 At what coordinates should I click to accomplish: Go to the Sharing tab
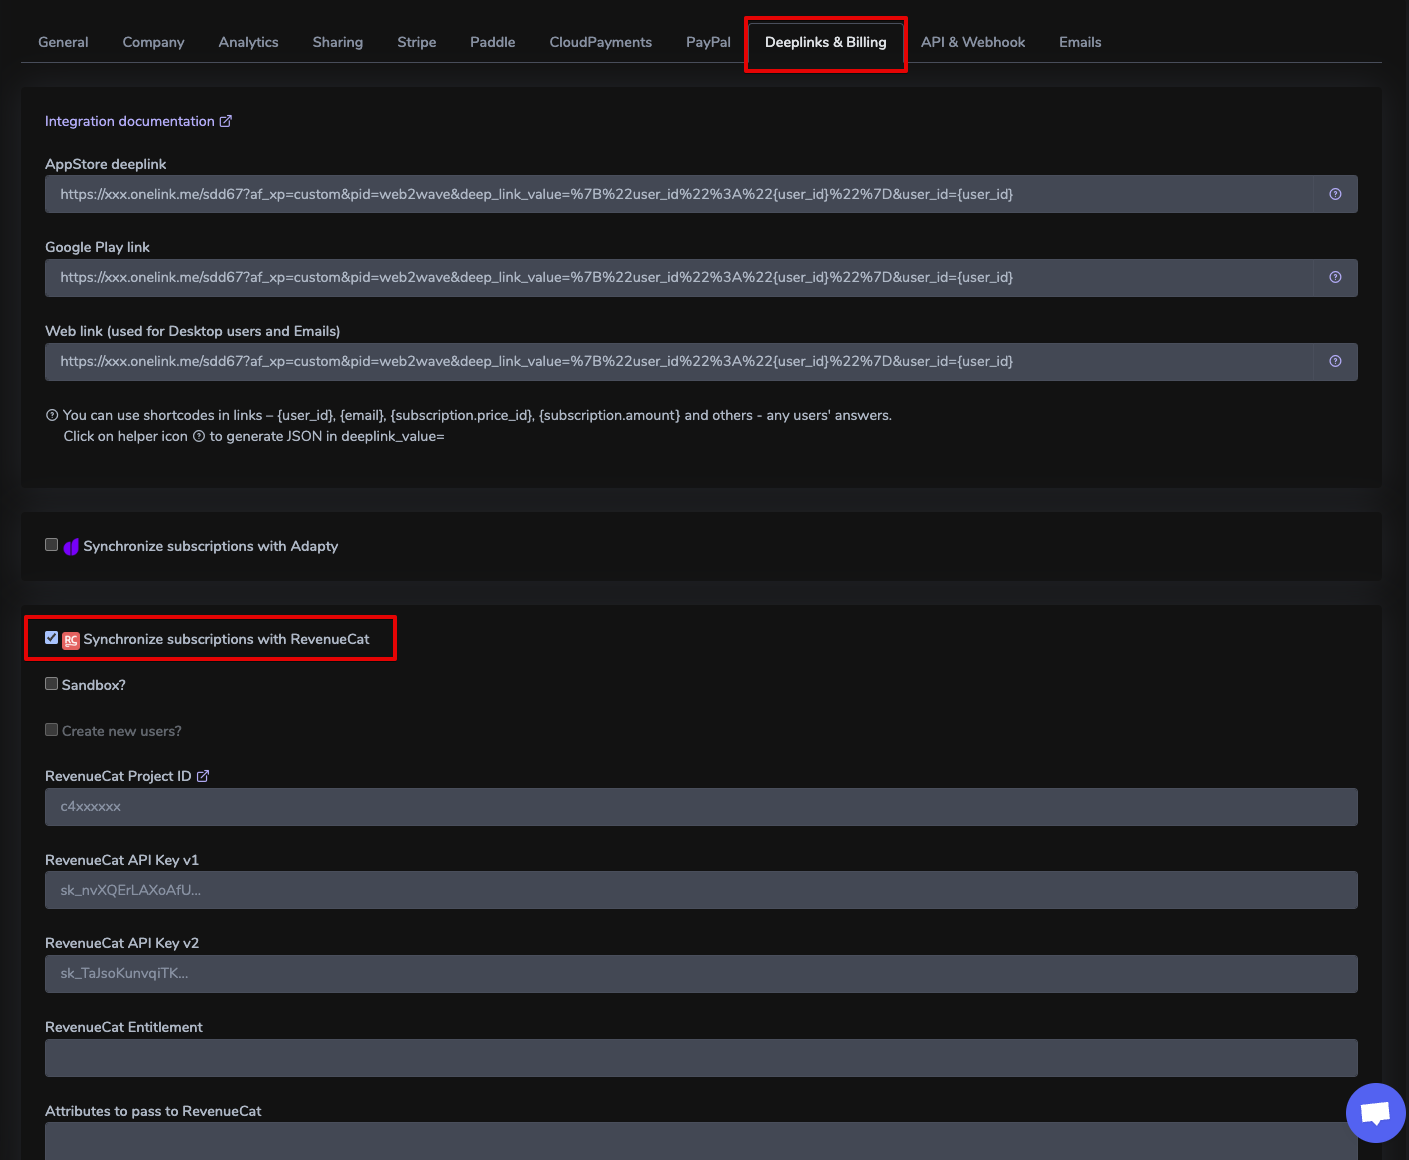tap(337, 42)
